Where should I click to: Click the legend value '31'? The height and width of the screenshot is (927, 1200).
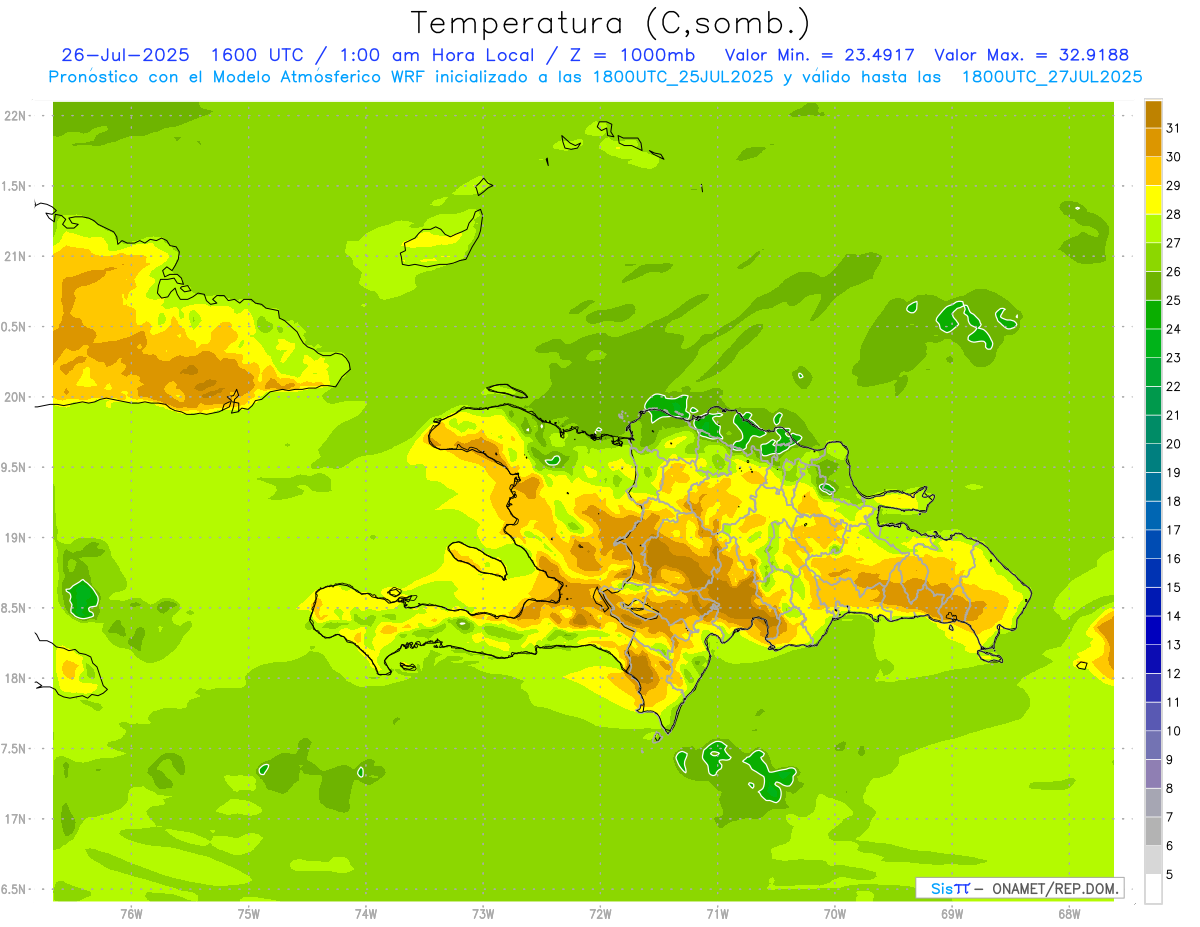click(1173, 128)
